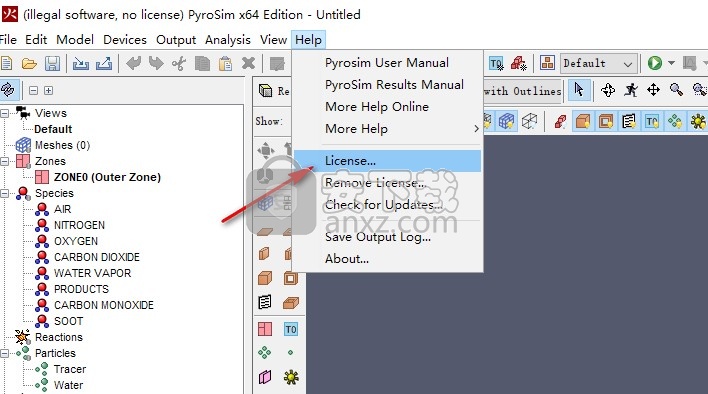Select ZONE0 (Outer Zone) item
Viewport: 708px width, 394px height.
[107, 177]
